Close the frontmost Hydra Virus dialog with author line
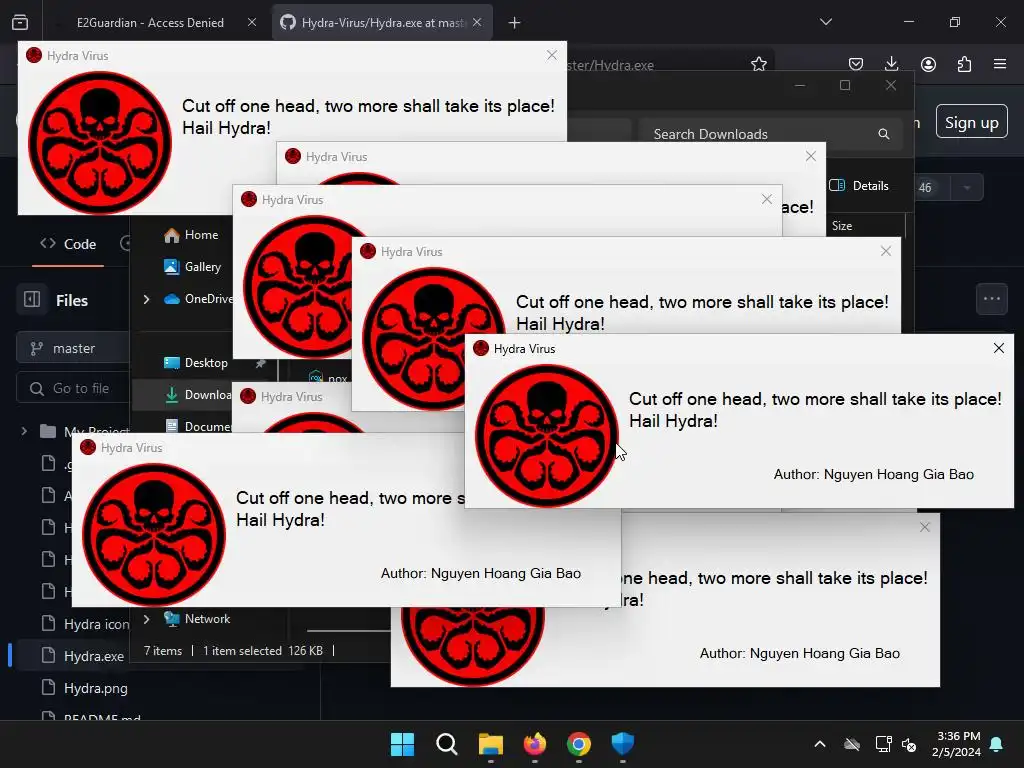 [x=999, y=349]
